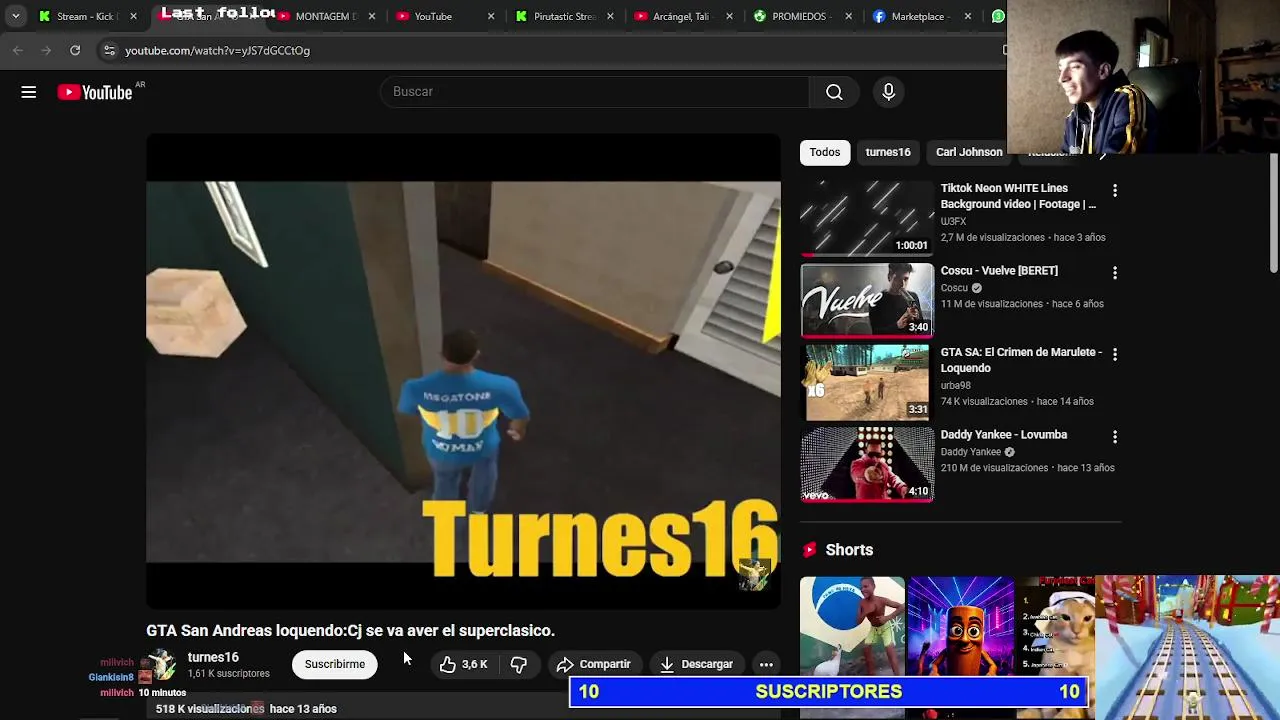Open options menu for Daddy Yankee Lovumba

pyautogui.click(x=1114, y=437)
